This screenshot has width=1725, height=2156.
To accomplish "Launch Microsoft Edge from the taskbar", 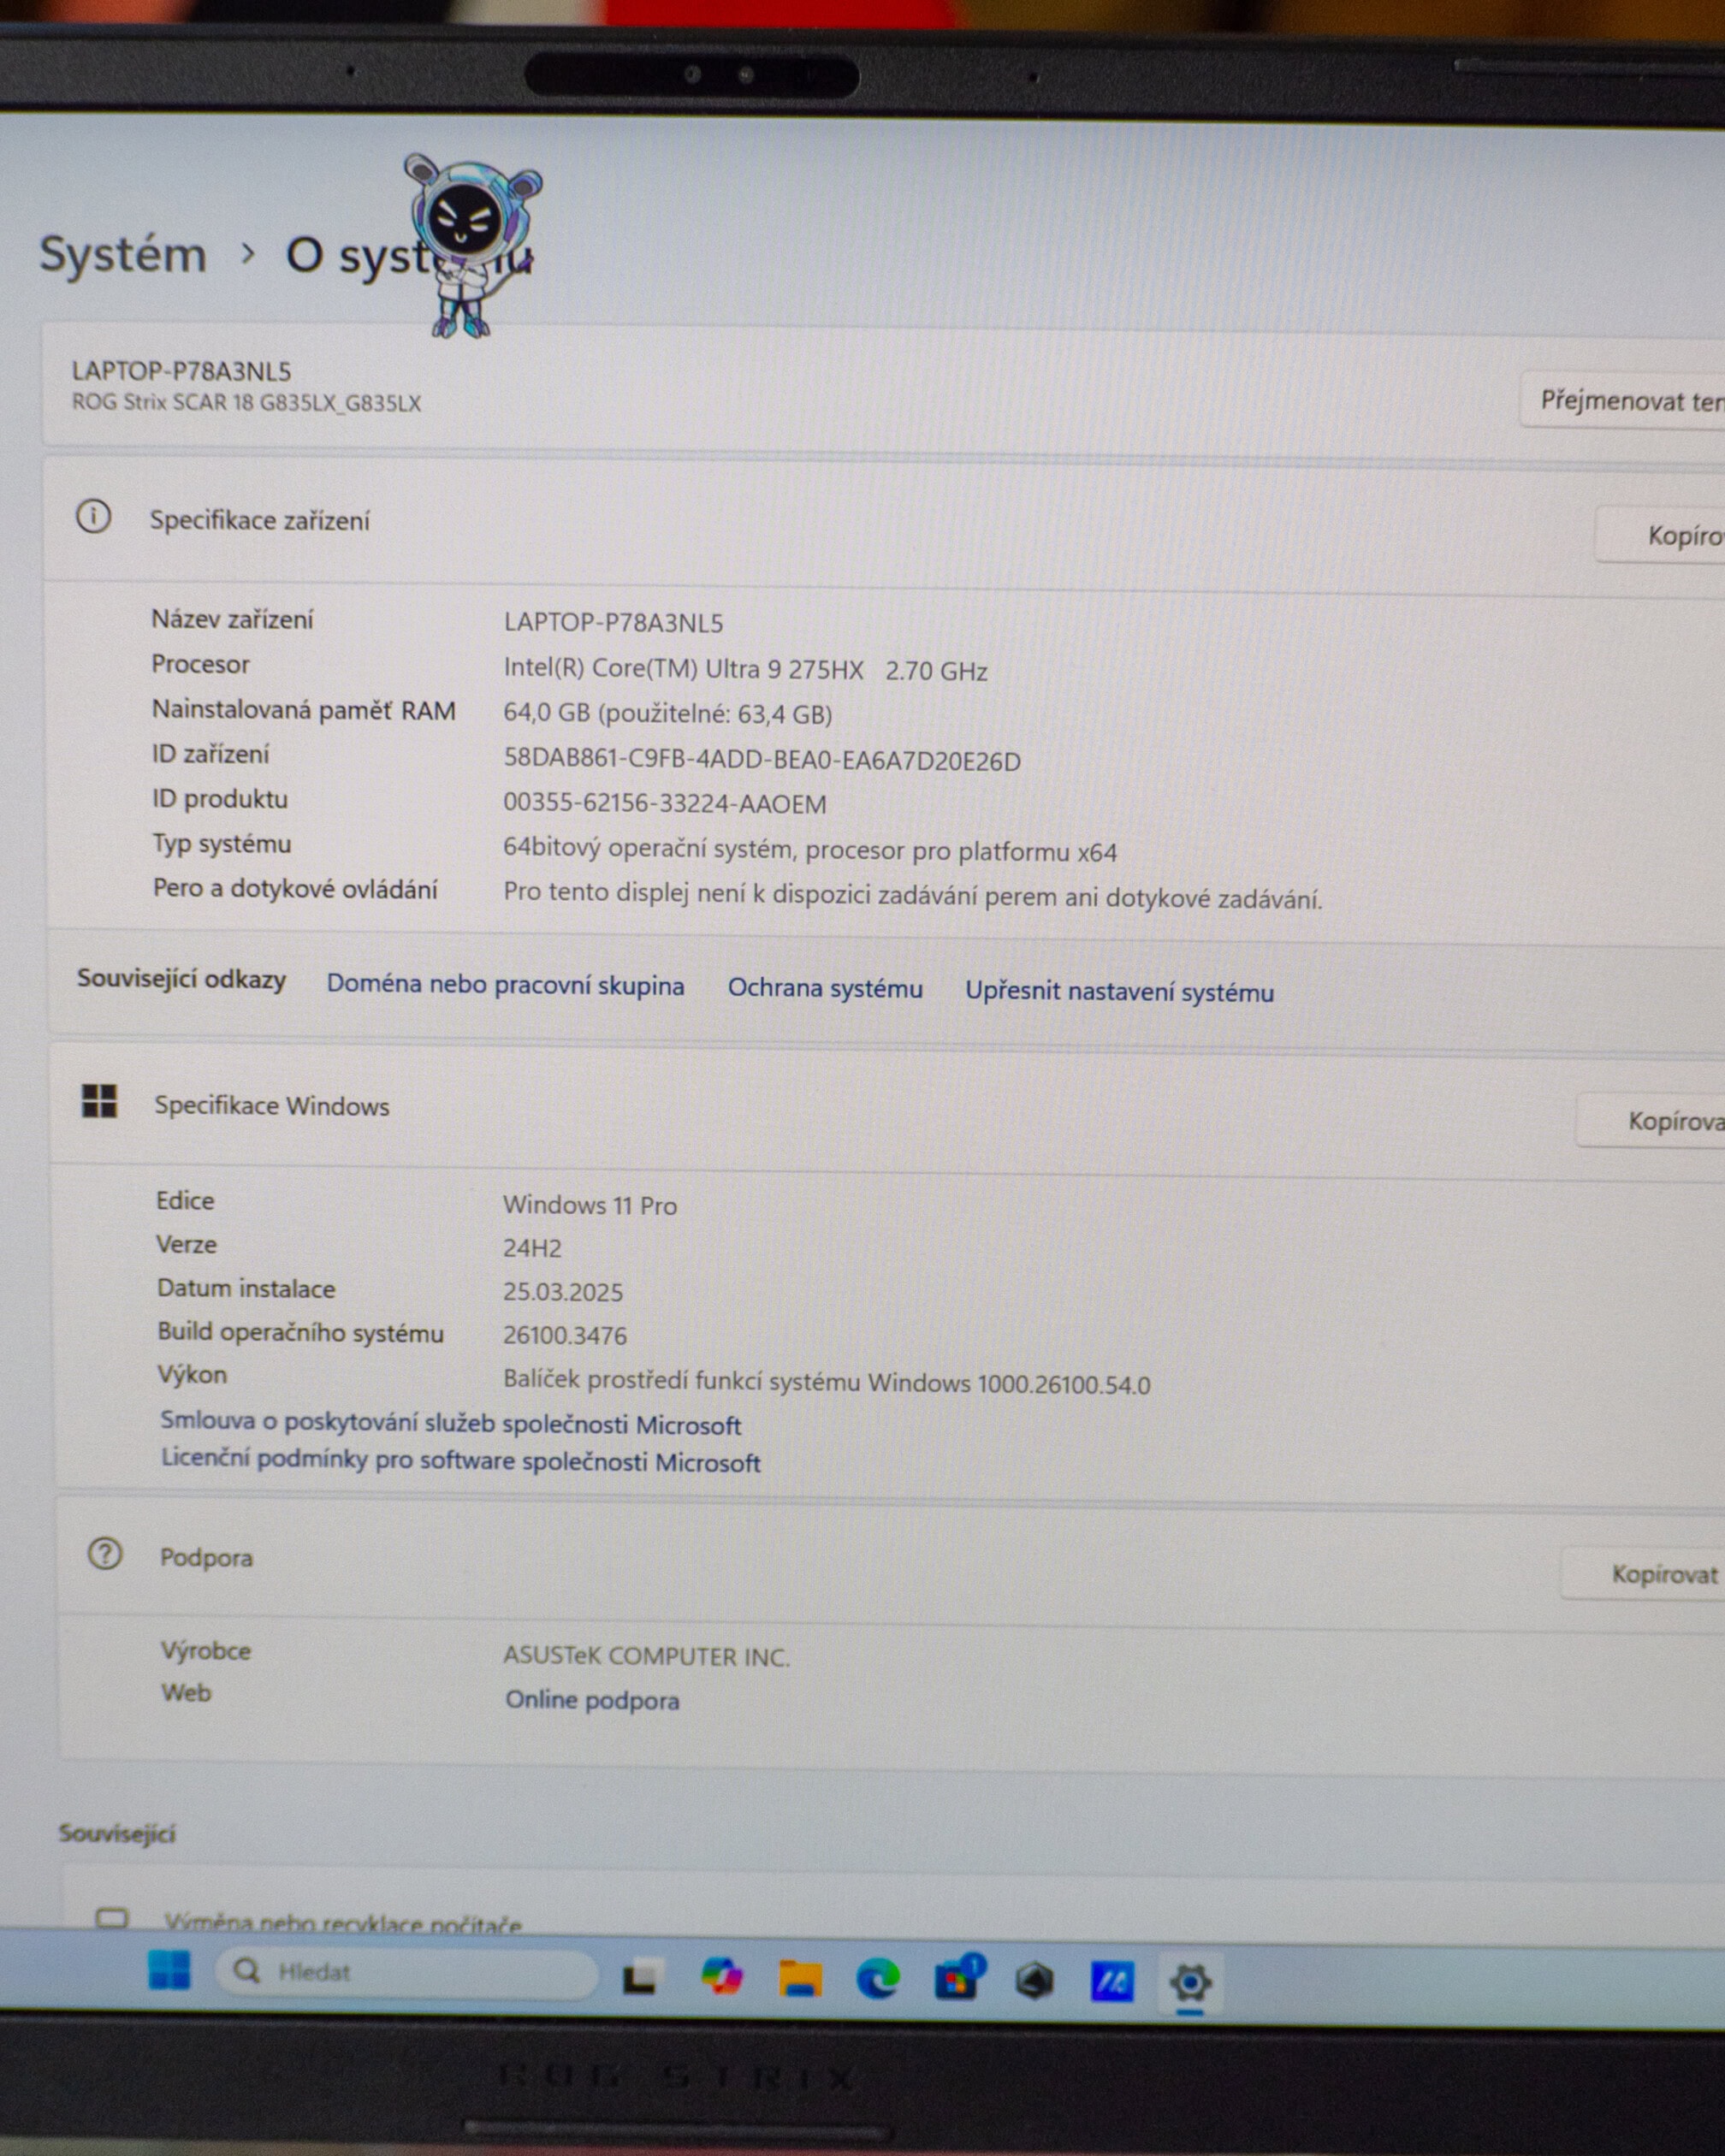I will 878,1978.
